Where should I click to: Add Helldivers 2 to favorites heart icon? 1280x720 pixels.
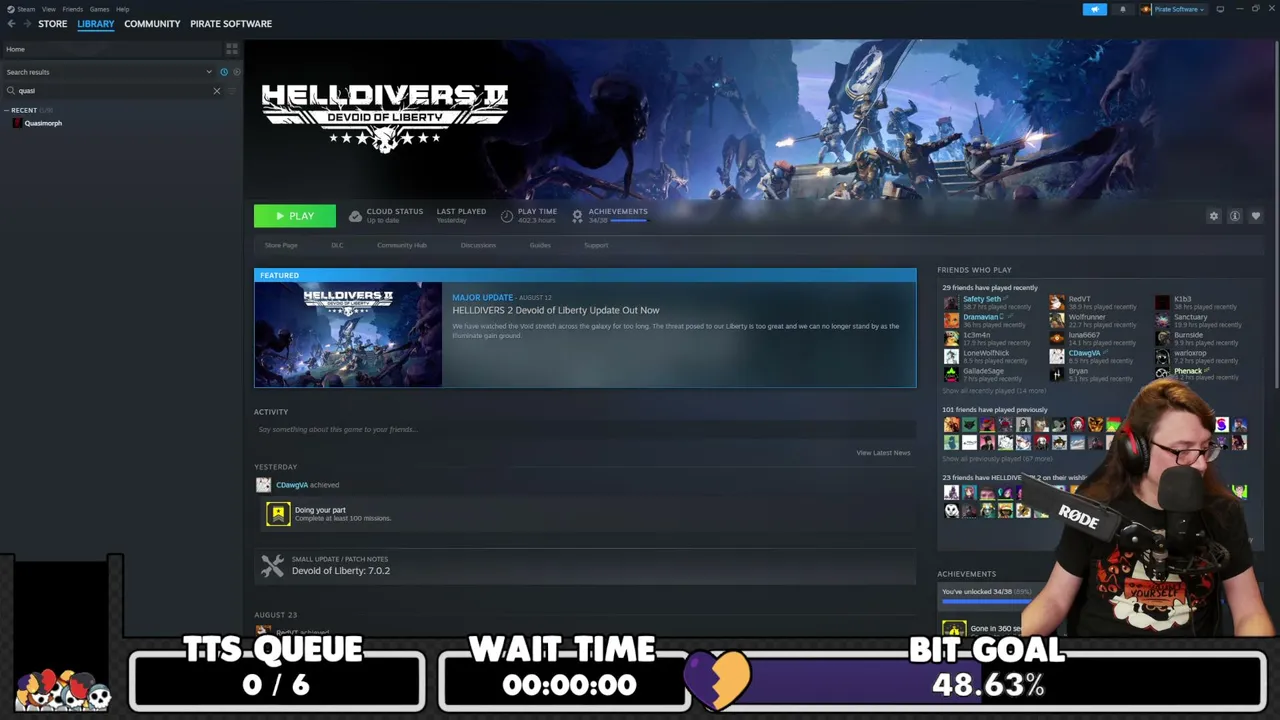pyautogui.click(x=1256, y=216)
